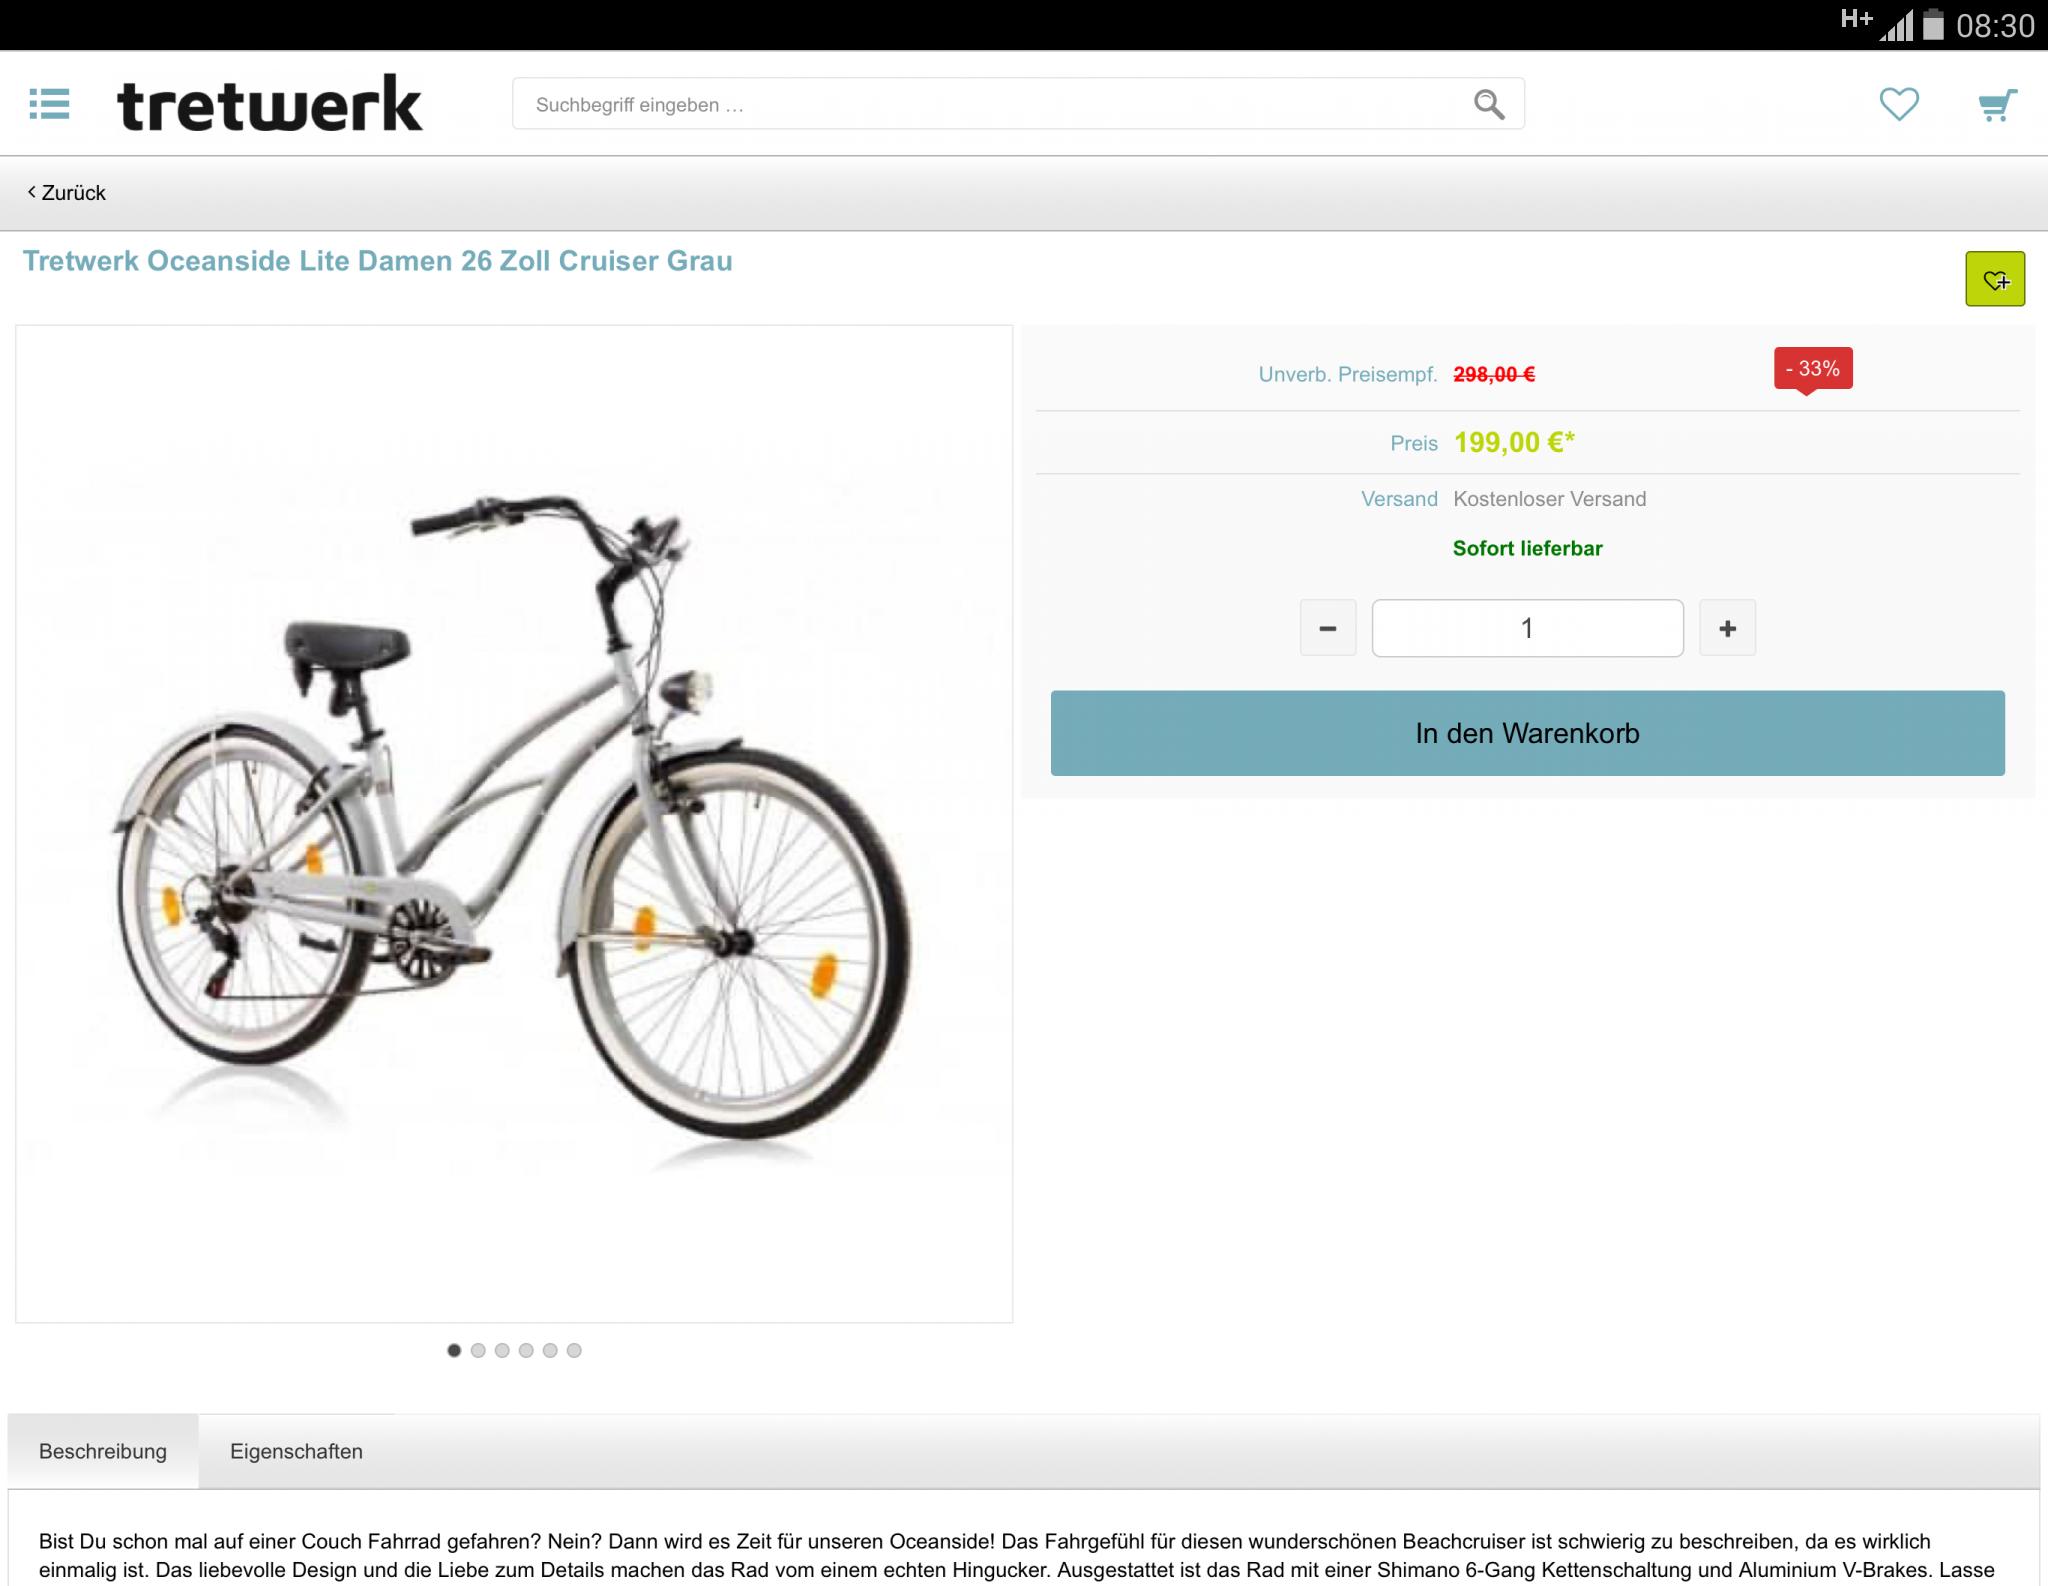Select the first image carousel dot
The image size is (2048, 1586).
(x=454, y=1350)
